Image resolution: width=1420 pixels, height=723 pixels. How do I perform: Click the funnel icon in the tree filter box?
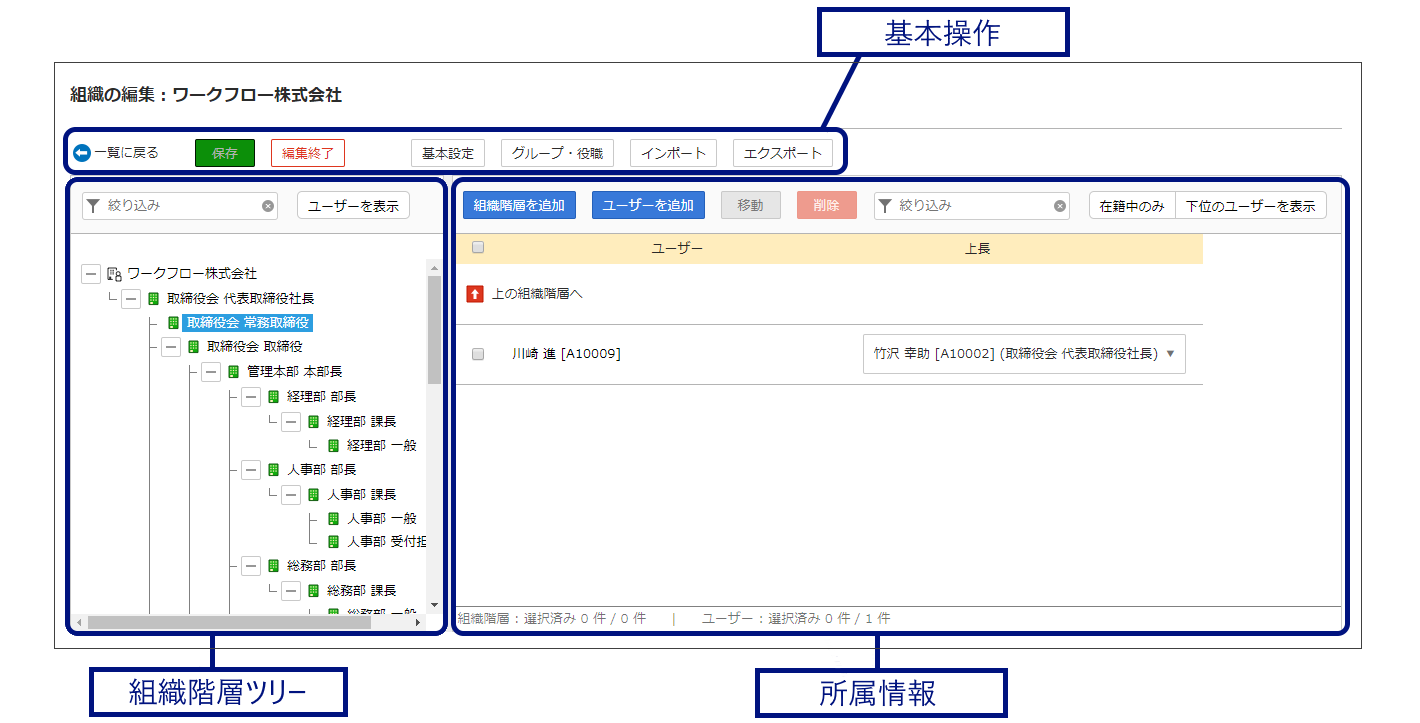point(94,206)
